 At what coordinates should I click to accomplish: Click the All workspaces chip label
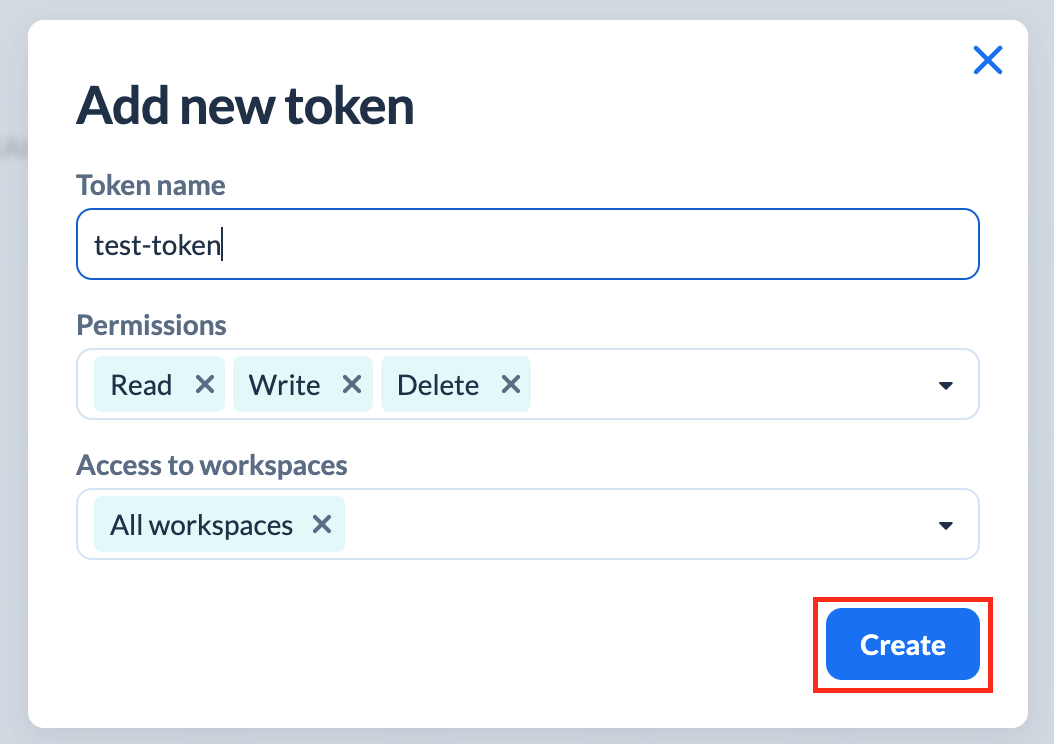pyautogui.click(x=201, y=525)
